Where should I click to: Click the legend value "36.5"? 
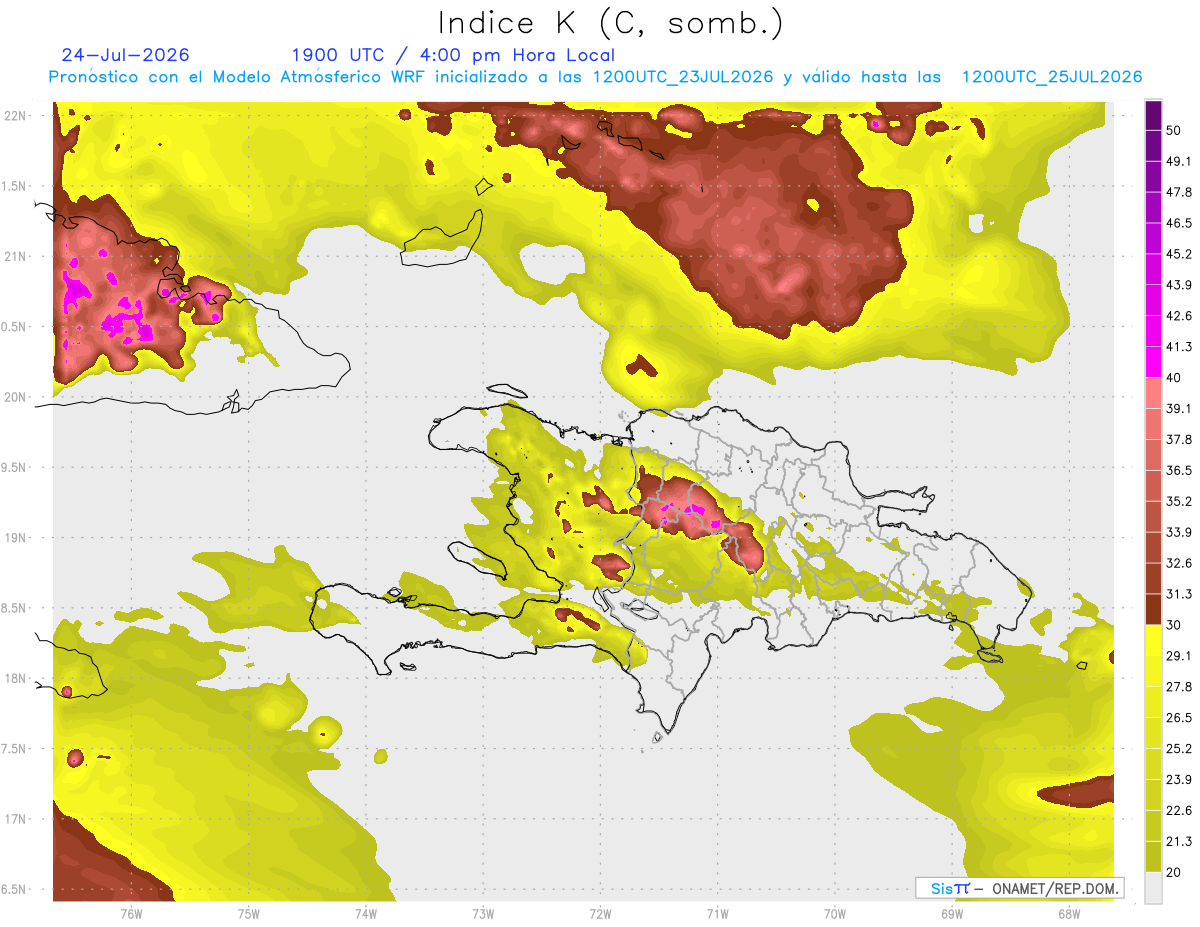tap(1179, 470)
